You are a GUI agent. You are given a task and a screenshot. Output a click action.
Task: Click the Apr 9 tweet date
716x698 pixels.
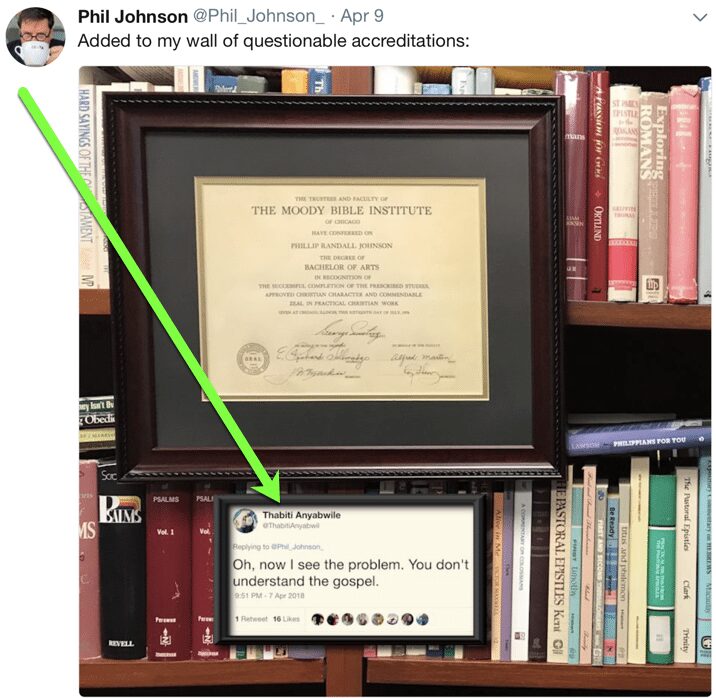point(362,16)
